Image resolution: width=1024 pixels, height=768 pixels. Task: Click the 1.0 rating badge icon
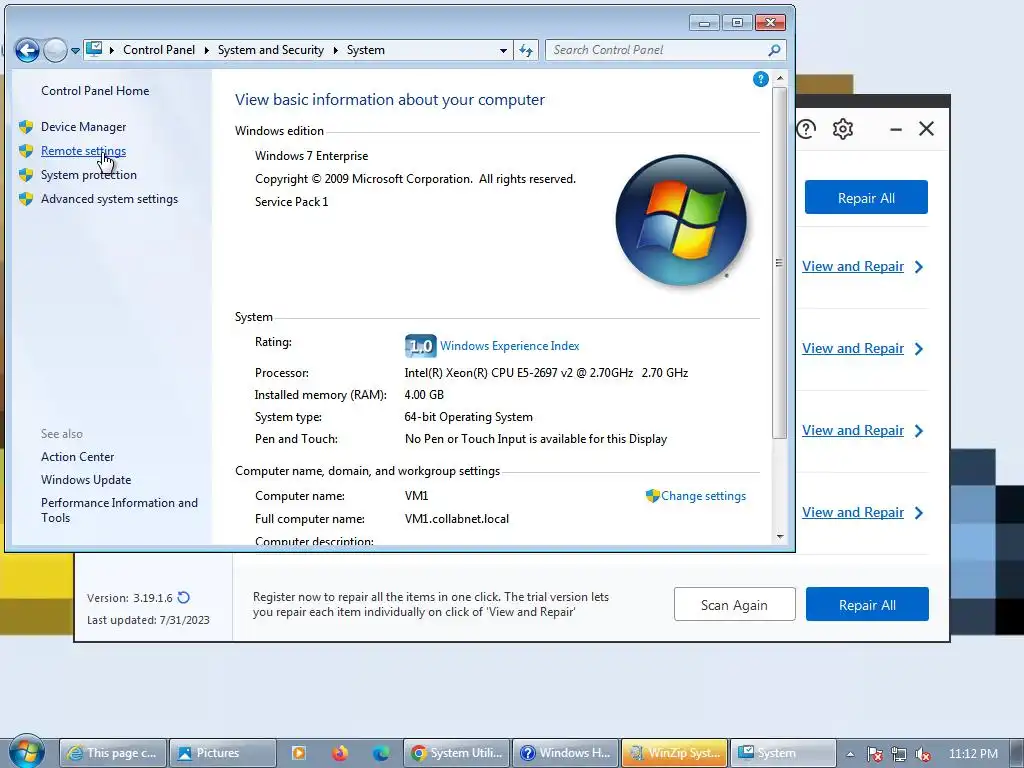tap(421, 345)
